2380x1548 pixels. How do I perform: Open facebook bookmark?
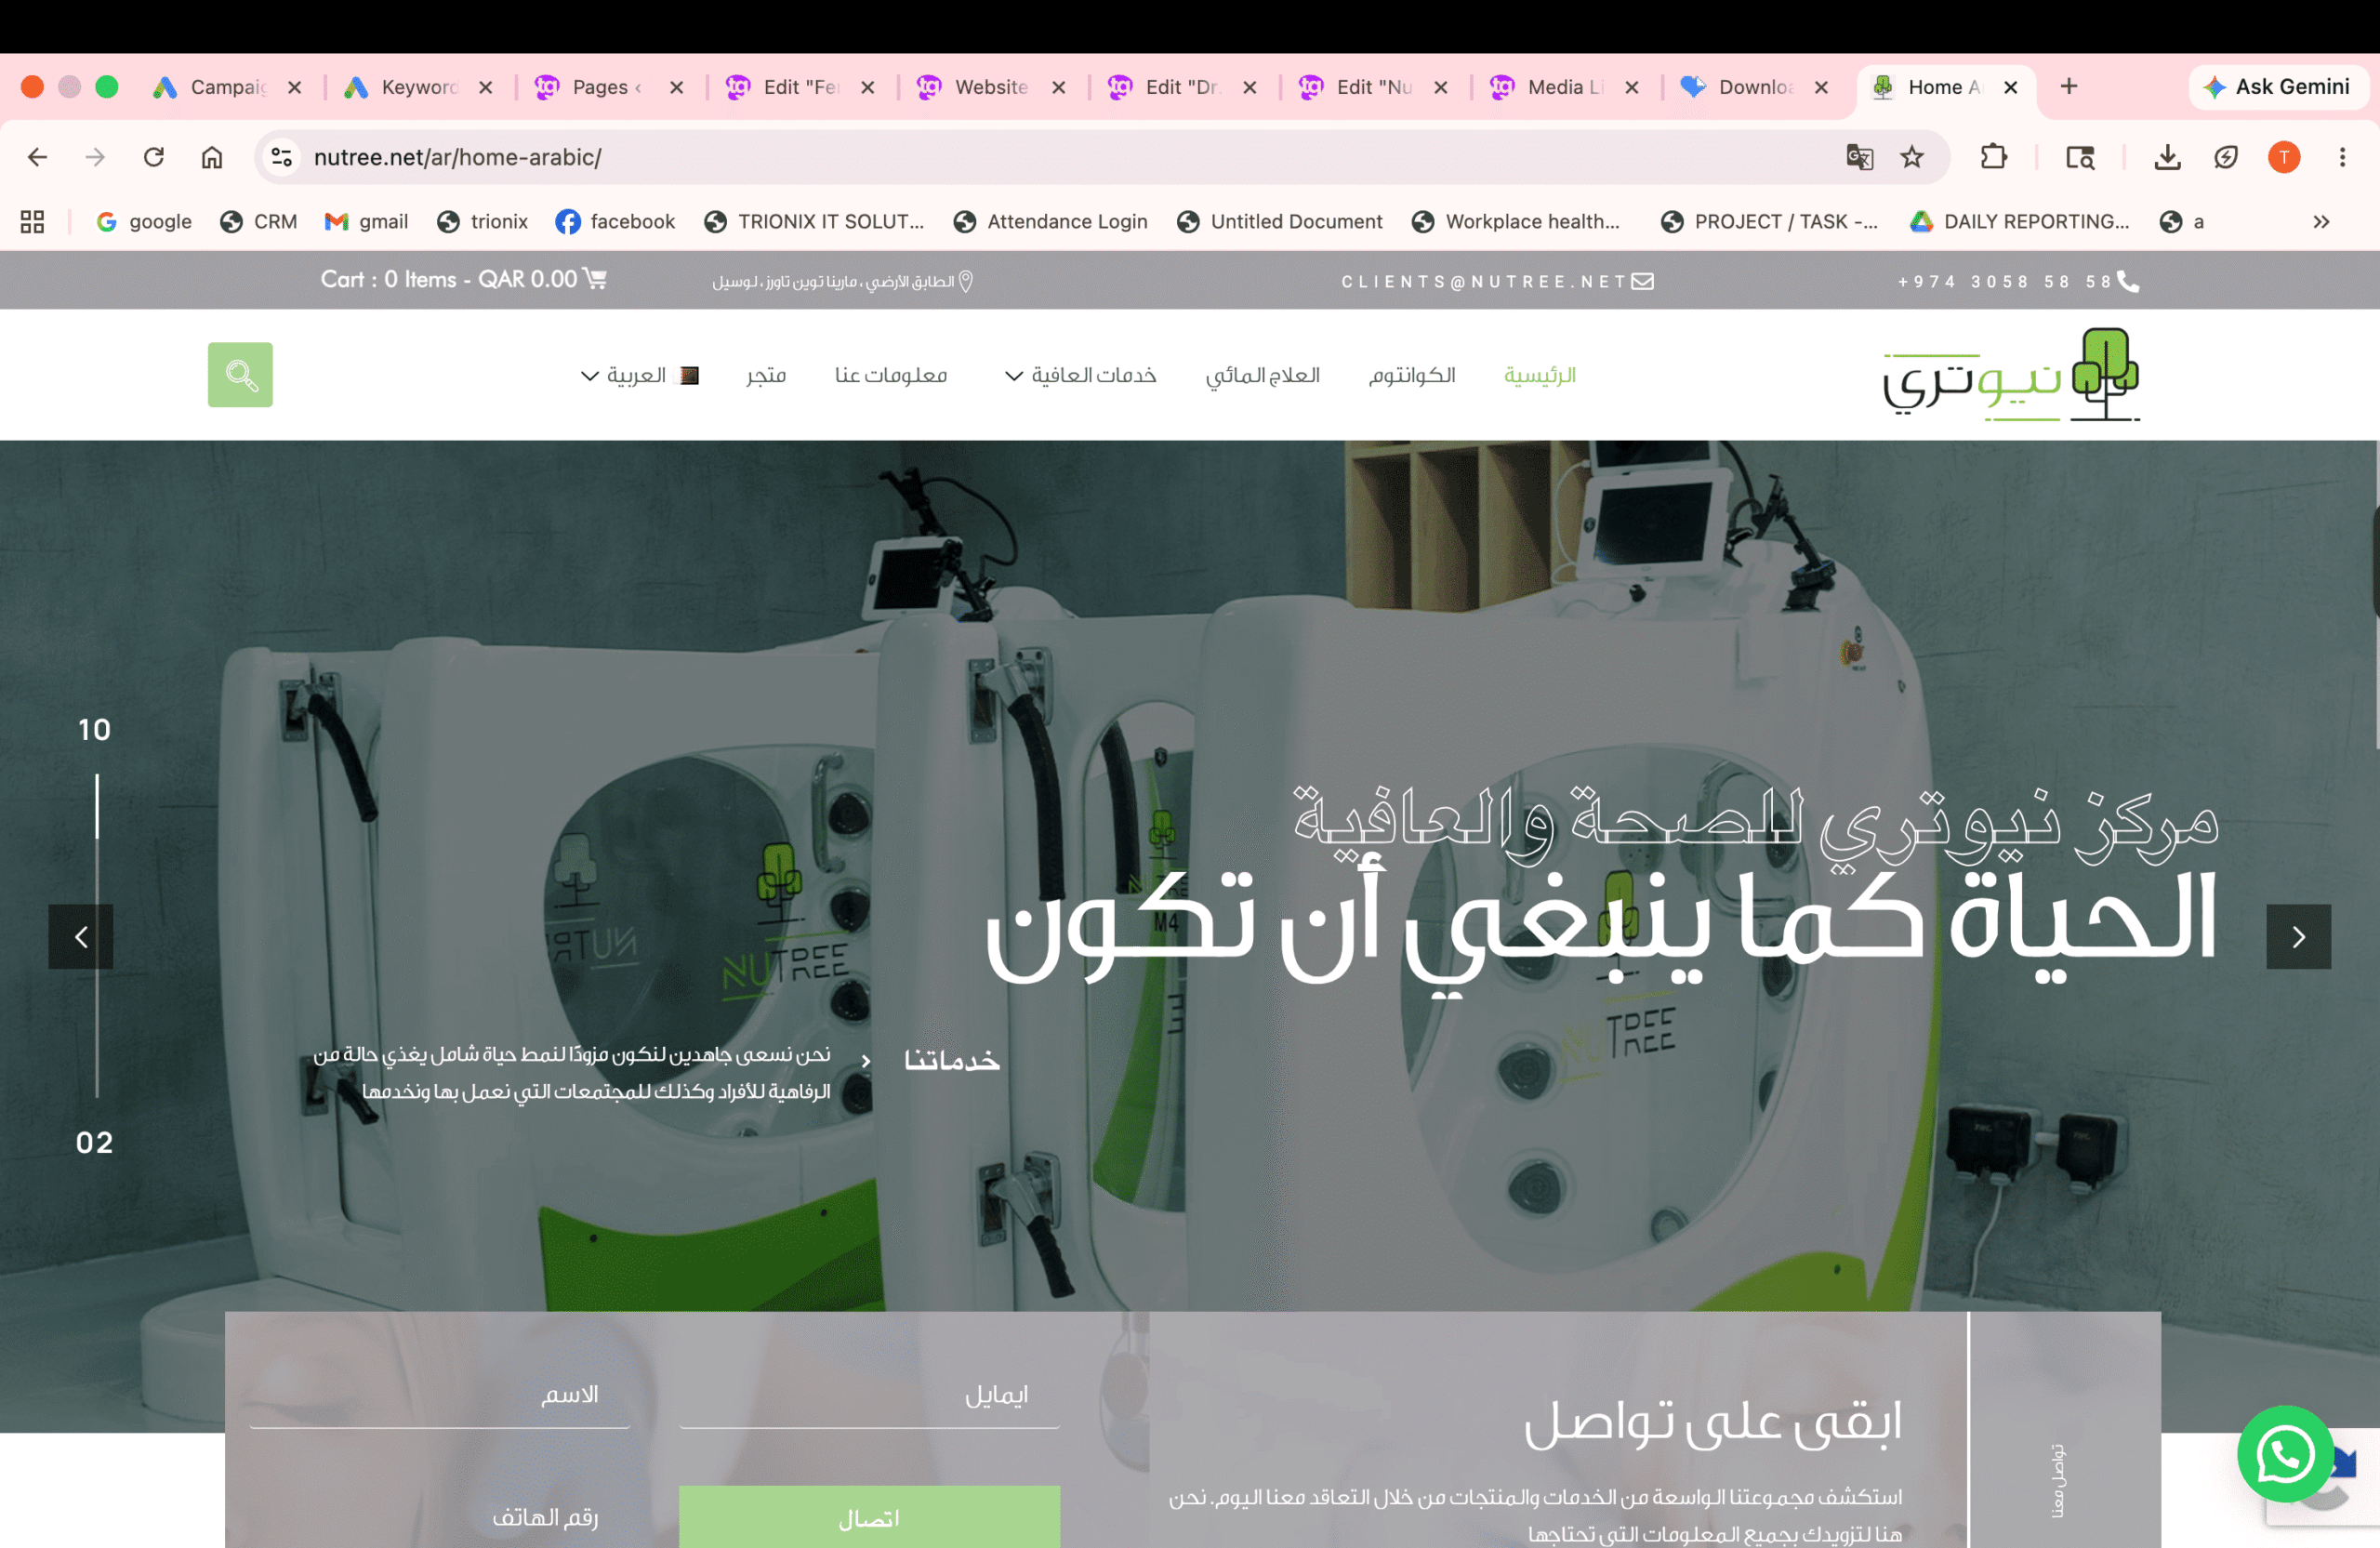coord(615,222)
